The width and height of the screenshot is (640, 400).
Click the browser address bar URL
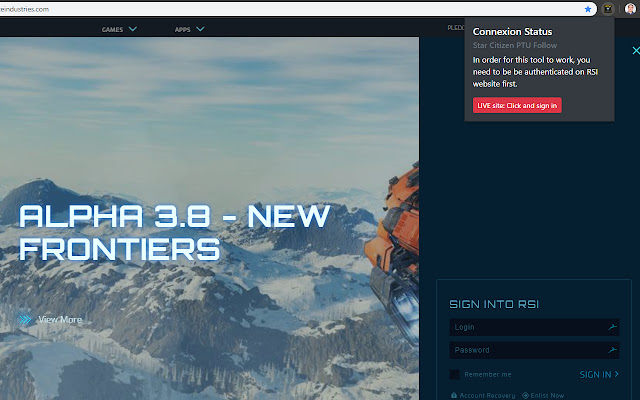tap(24, 9)
